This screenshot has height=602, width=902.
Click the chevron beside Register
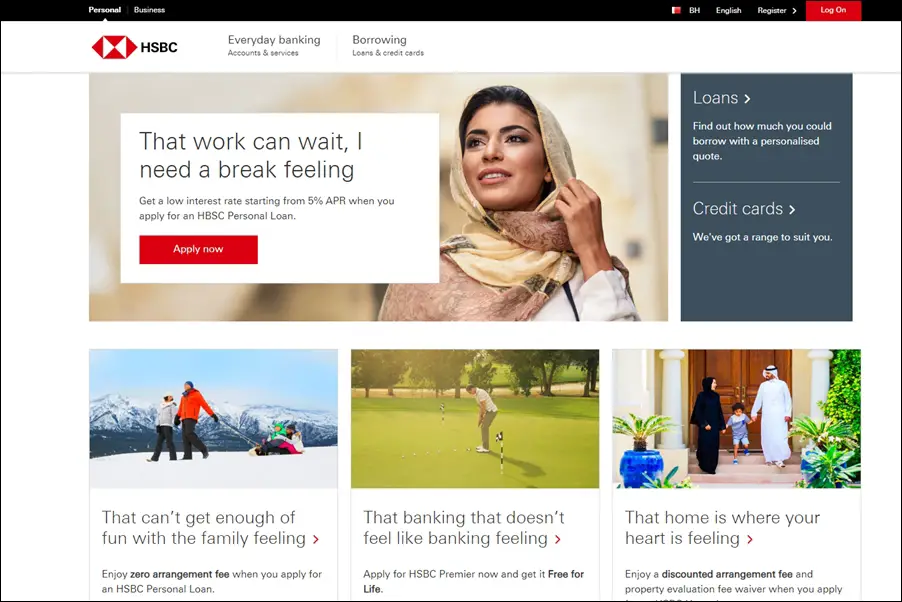[x=794, y=10]
